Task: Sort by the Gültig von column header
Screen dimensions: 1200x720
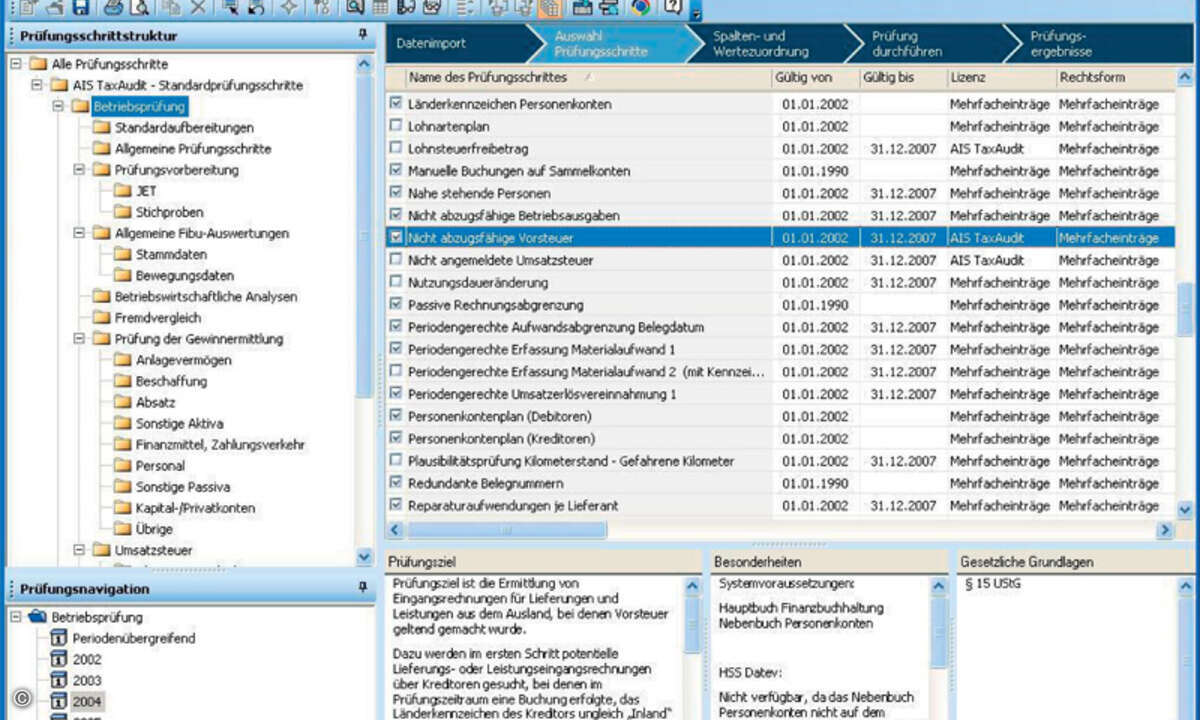Action: (815, 77)
